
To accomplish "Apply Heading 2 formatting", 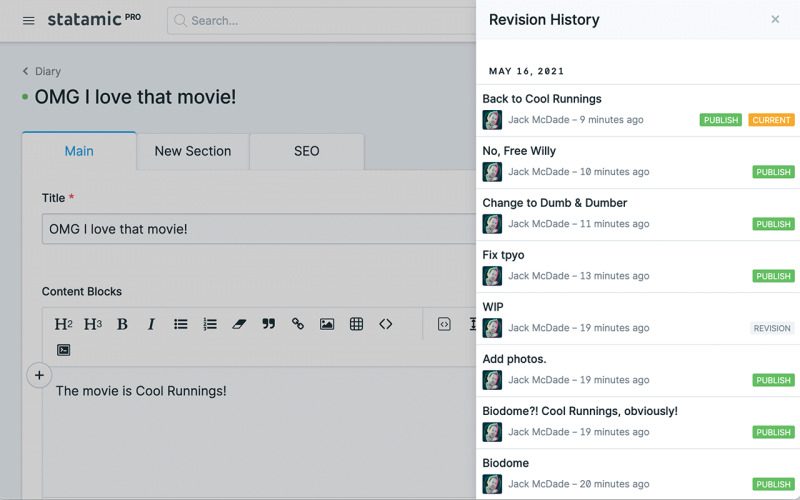I will (x=63, y=324).
